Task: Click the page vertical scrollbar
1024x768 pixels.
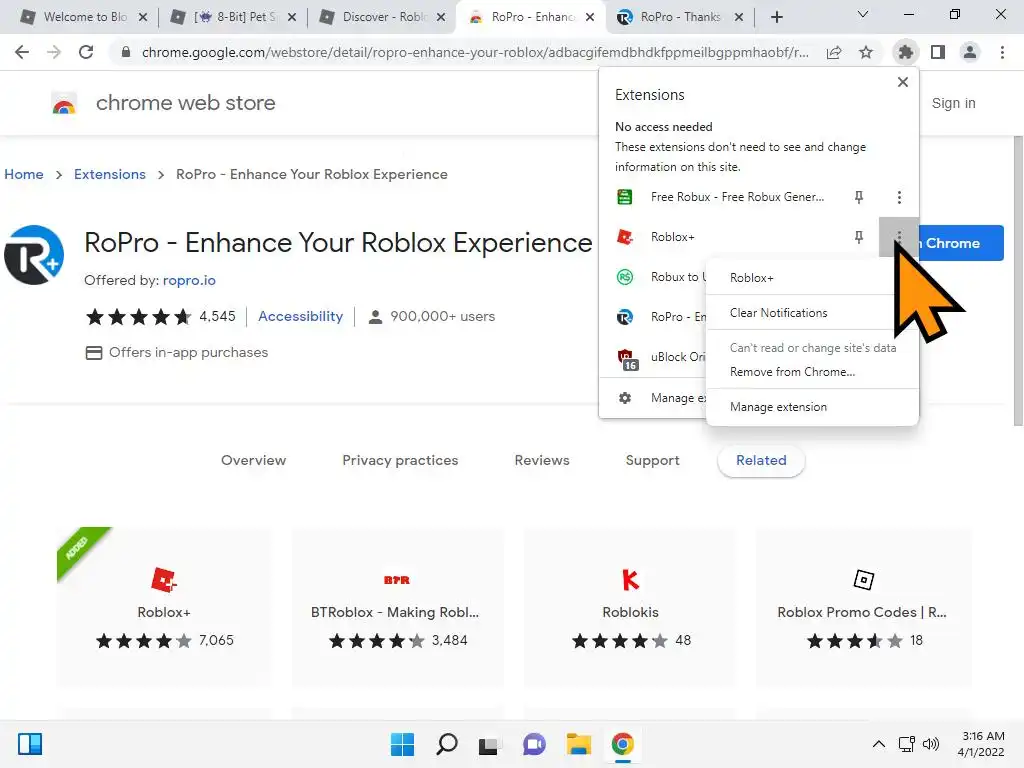Action: [1017, 281]
